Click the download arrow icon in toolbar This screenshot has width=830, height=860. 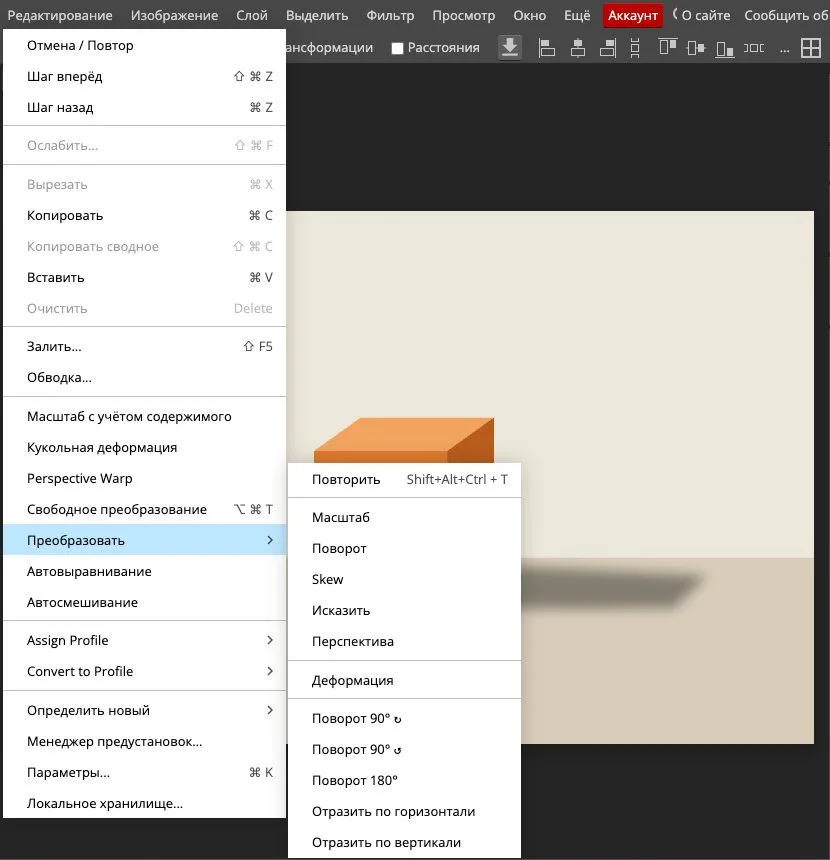pos(510,48)
